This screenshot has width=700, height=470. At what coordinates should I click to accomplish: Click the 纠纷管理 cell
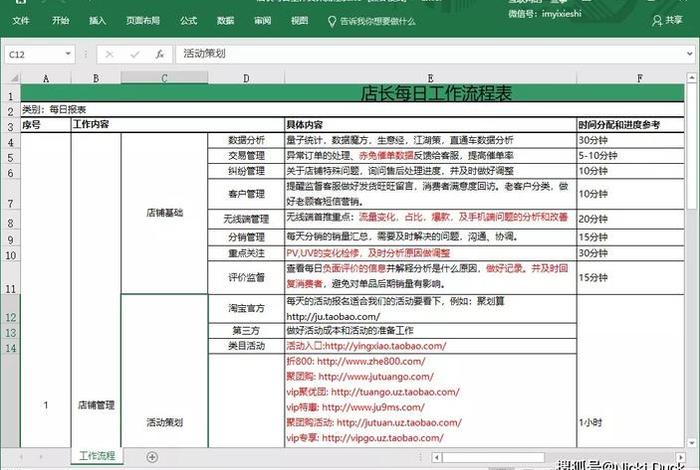(246, 171)
